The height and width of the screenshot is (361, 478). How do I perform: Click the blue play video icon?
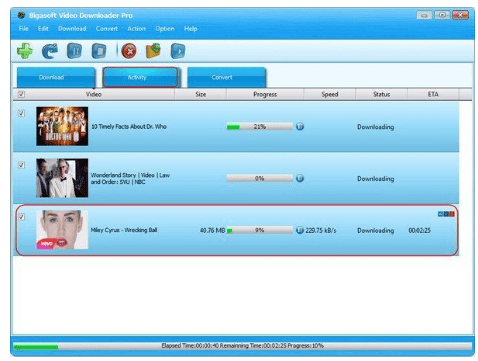click(x=178, y=51)
